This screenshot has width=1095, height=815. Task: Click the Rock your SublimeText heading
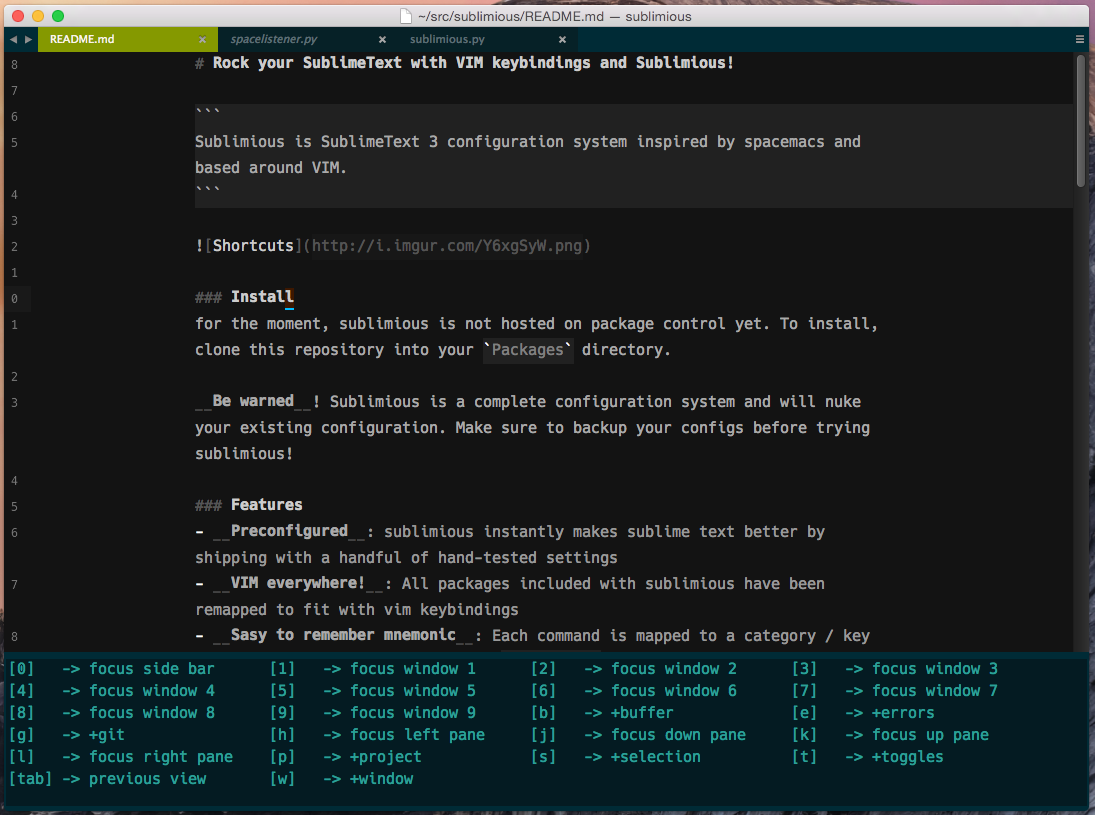click(x=464, y=63)
